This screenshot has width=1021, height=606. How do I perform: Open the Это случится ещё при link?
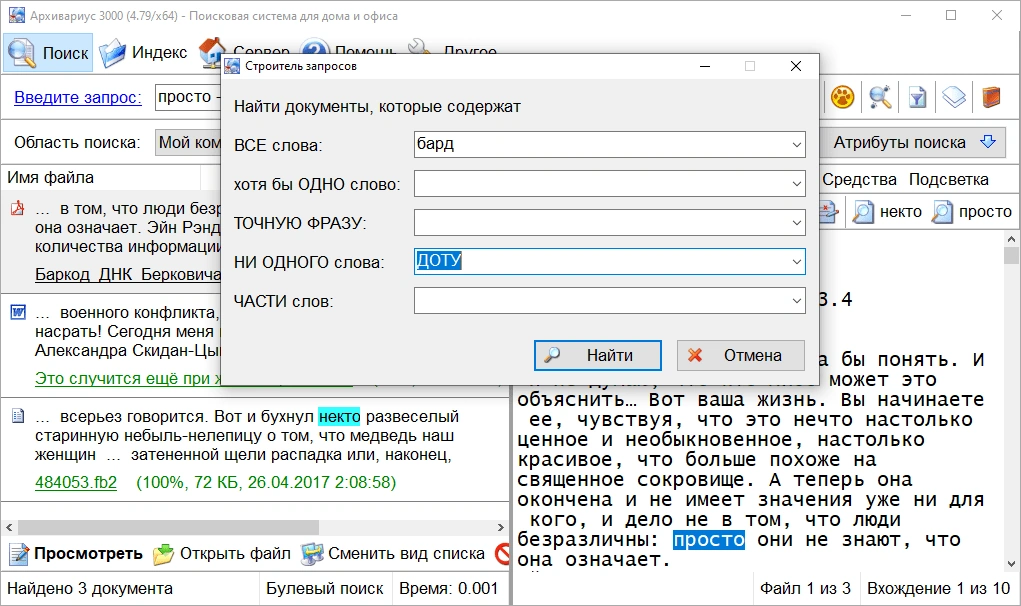pos(128,378)
